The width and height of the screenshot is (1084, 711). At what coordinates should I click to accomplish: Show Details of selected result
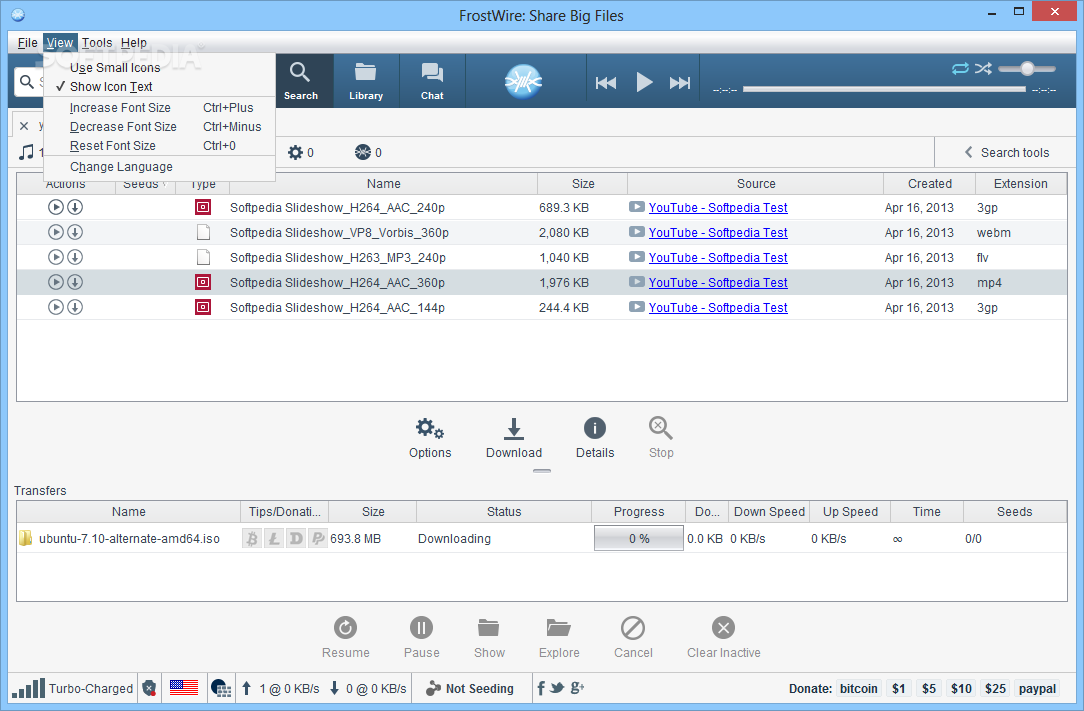(595, 438)
